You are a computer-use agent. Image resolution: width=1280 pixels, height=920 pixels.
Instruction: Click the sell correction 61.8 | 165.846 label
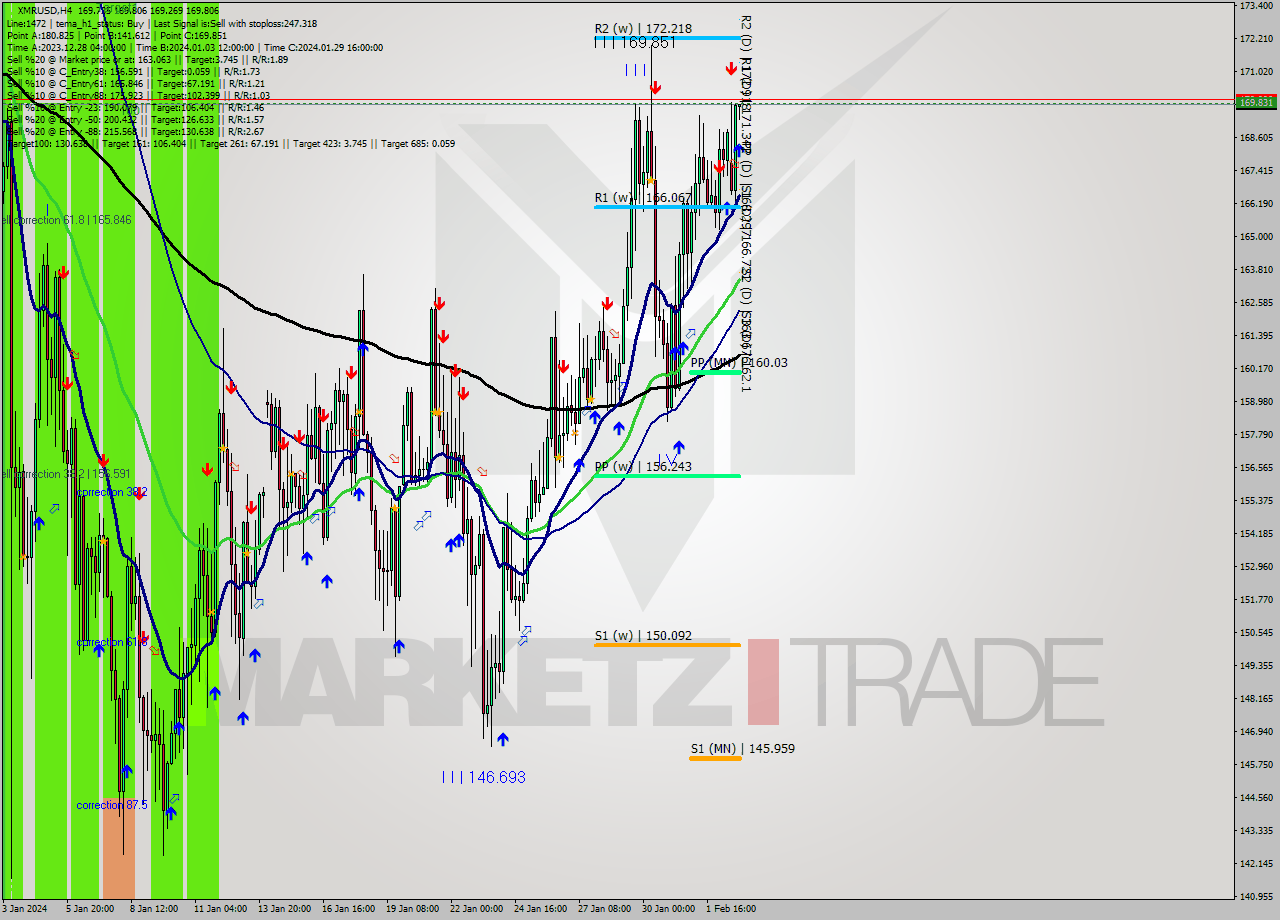(66, 219)
